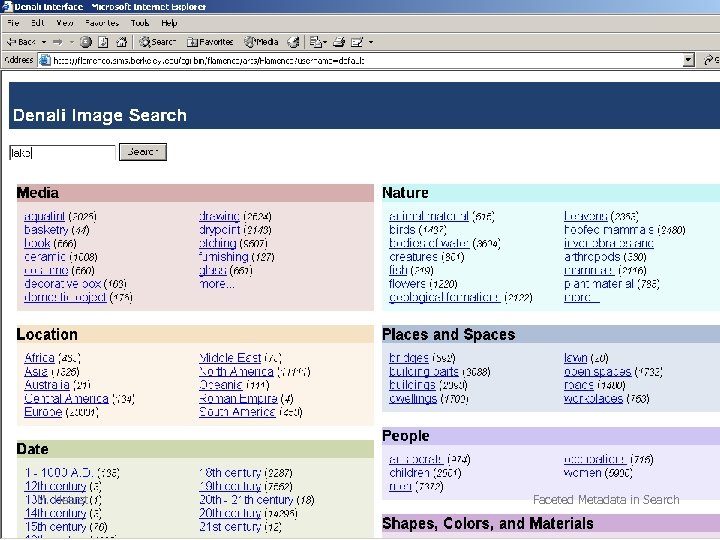Image resolution: width=720 pixels, height=540 pixels.
Task: Click the Back navigation arrow
Action: pyautogui.click(x=21, y=42)
